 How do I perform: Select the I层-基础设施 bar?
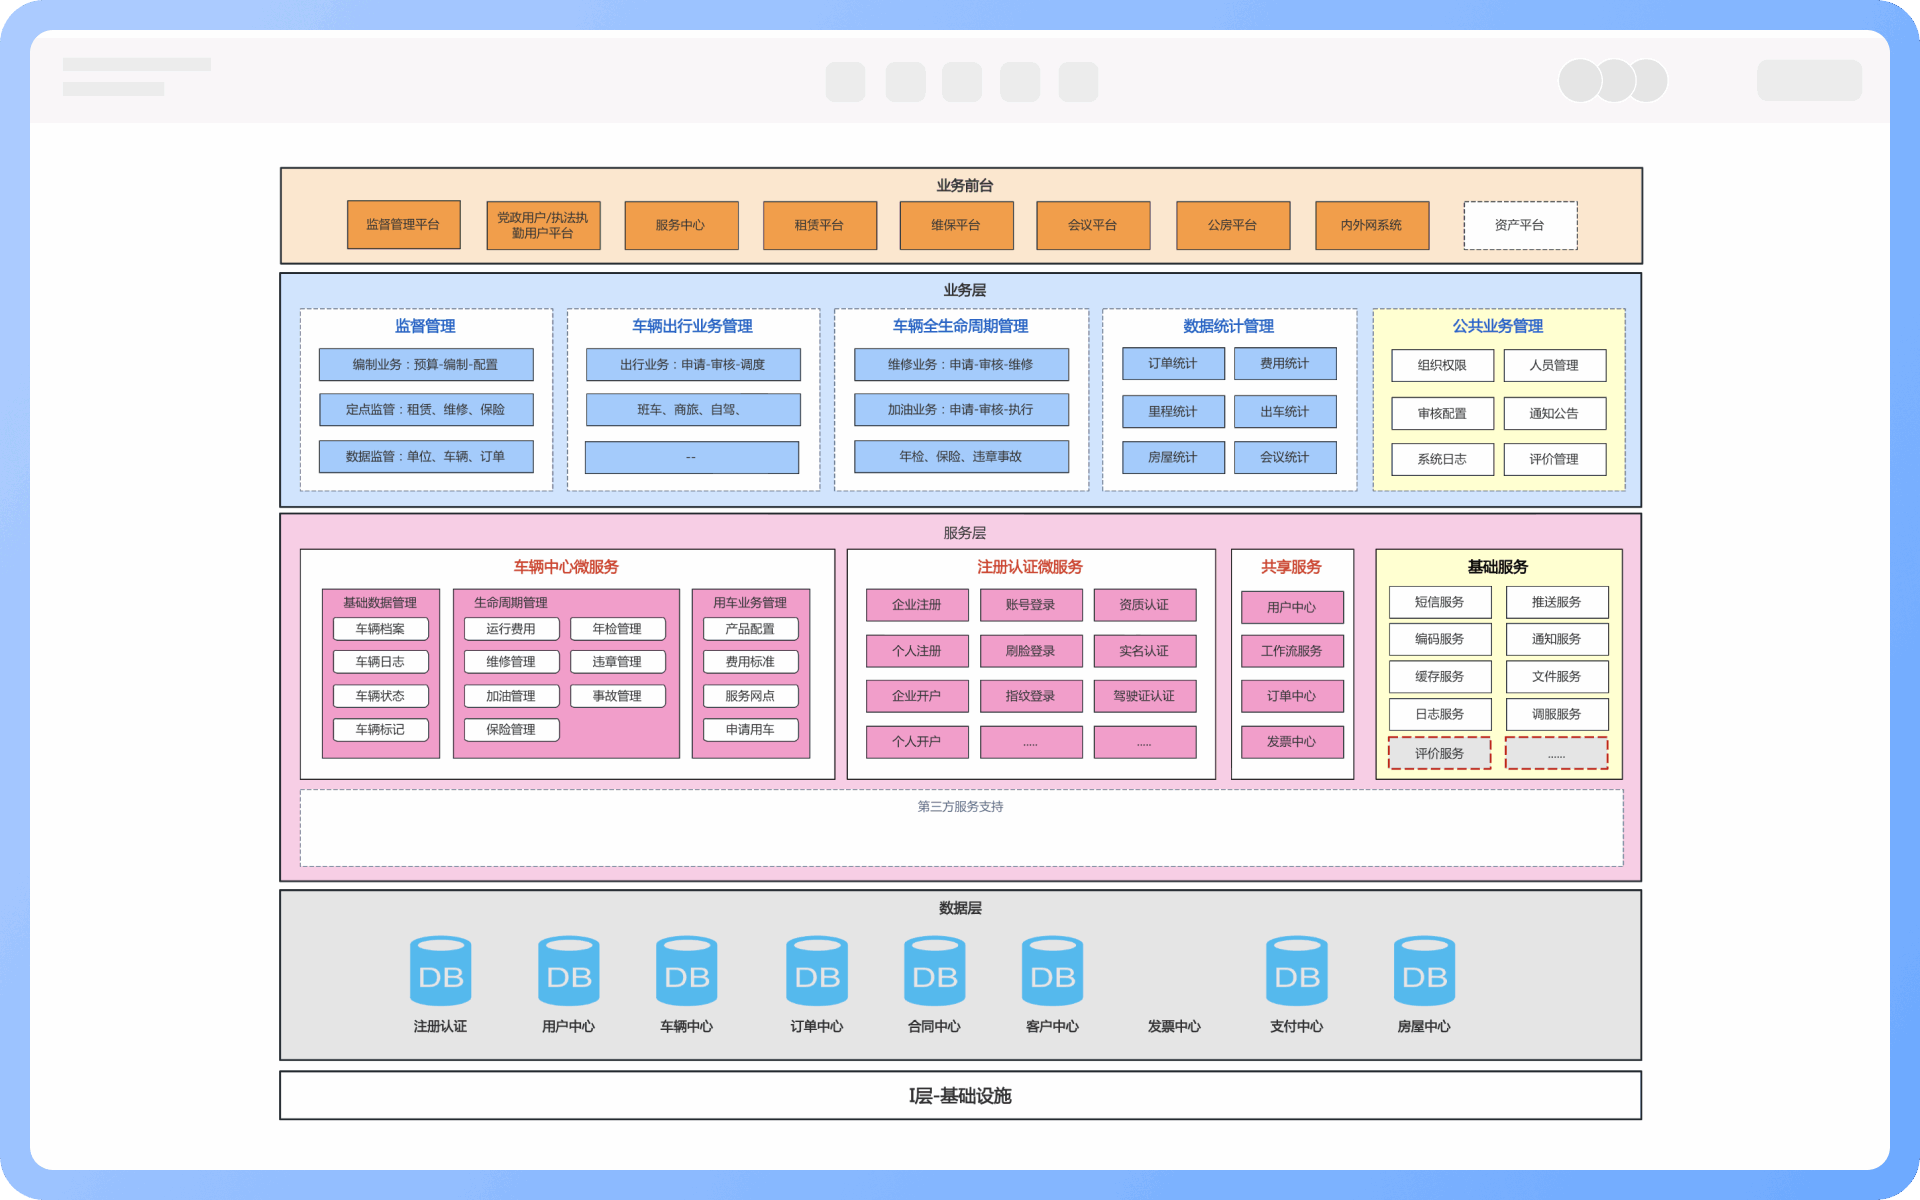960,1096
